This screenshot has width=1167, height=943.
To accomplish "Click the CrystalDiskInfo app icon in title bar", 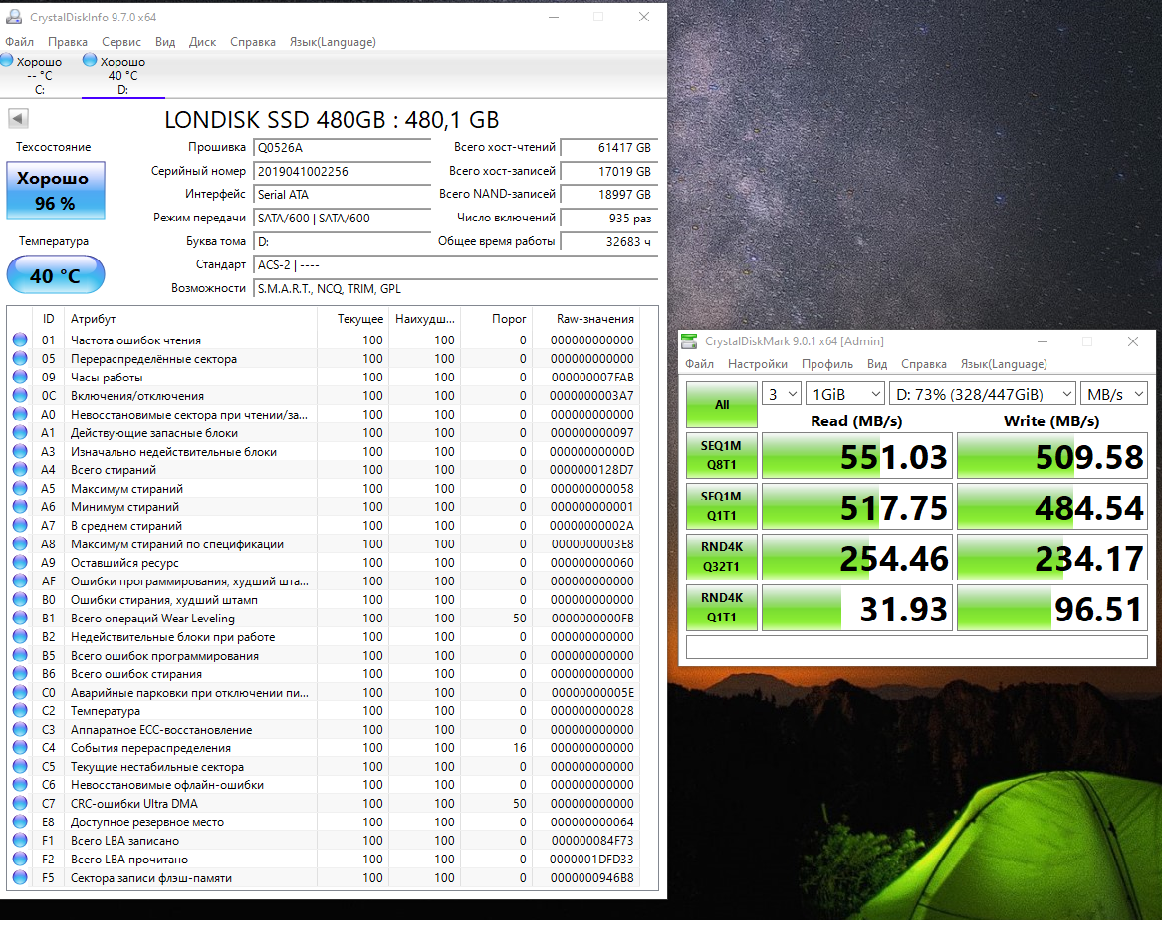I will (x=13, y=16).
